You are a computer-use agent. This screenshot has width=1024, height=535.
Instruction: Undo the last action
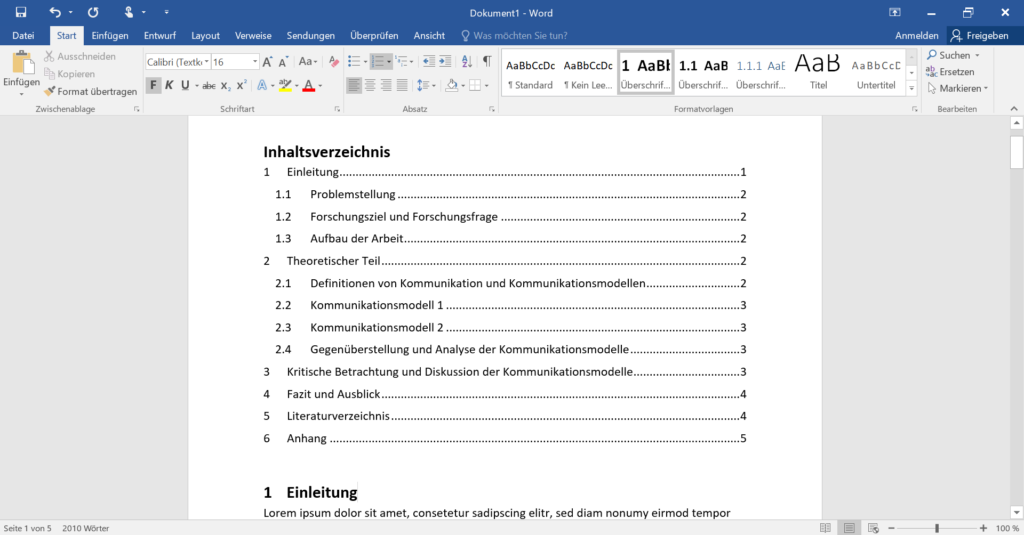(x=55, y=12)
